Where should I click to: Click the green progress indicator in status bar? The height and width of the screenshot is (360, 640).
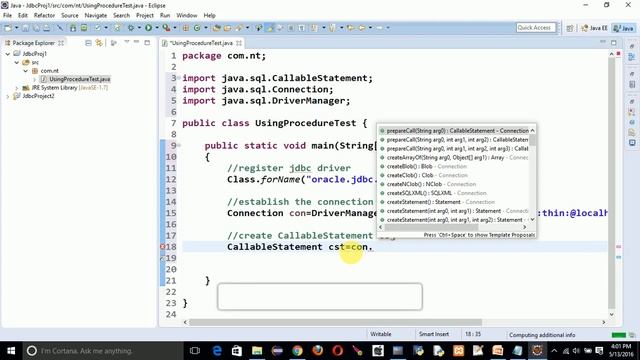click(x=619, y=335)
